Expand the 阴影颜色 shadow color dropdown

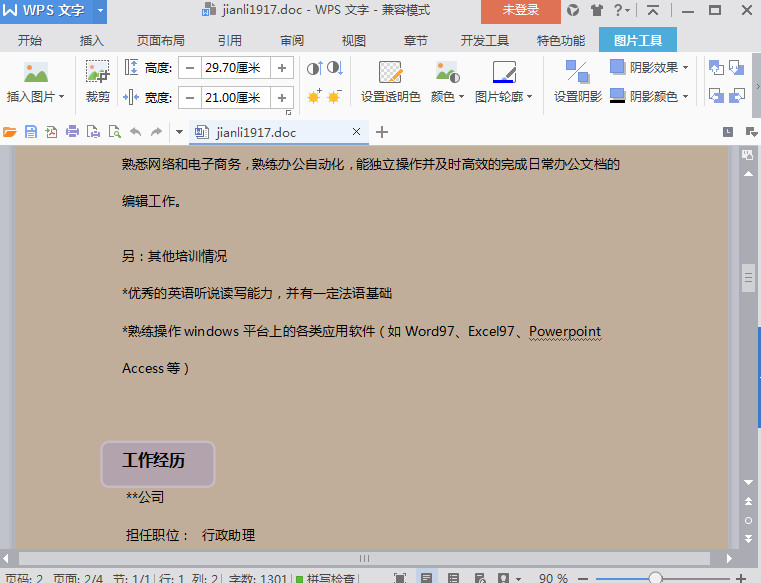(x=685, y=97)
